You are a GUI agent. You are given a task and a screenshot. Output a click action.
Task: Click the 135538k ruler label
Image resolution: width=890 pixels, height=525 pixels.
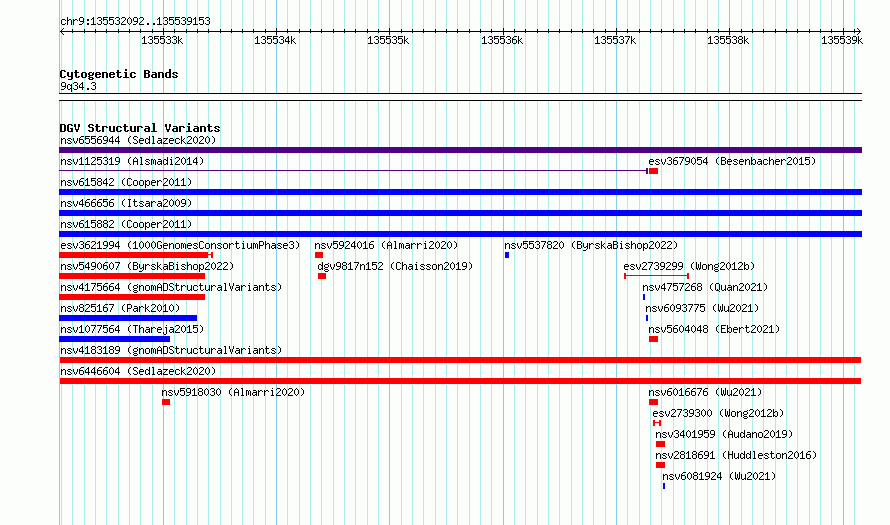(728, 40)
